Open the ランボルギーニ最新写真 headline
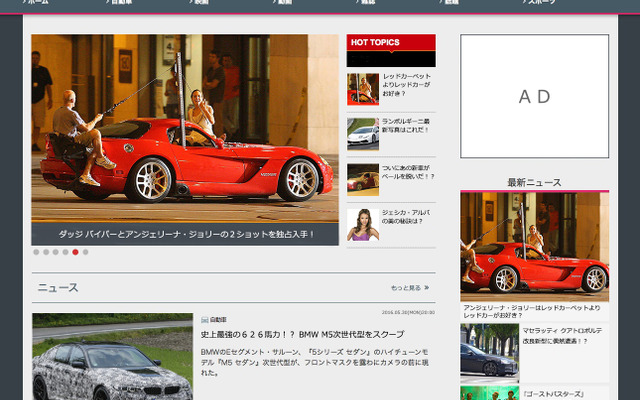The width and height of the screenshot is (640, 400). coord(406,126)
